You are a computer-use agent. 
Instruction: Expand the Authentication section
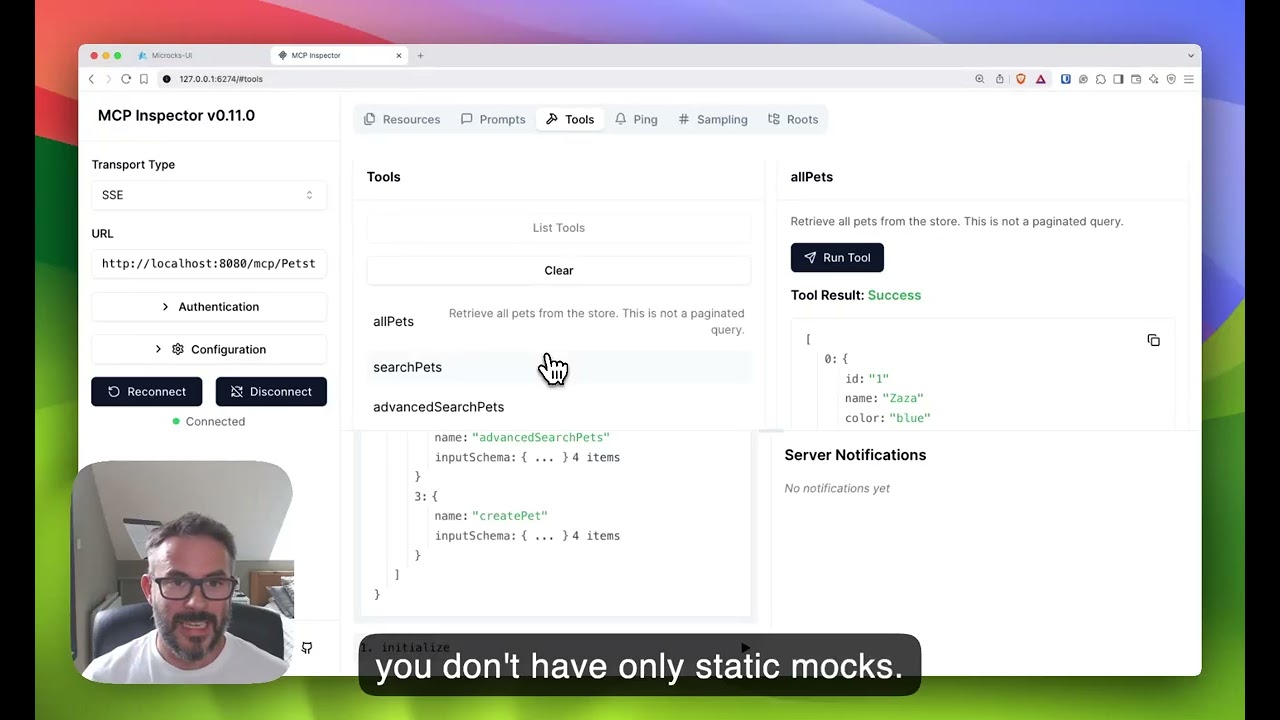click(208, 307)
